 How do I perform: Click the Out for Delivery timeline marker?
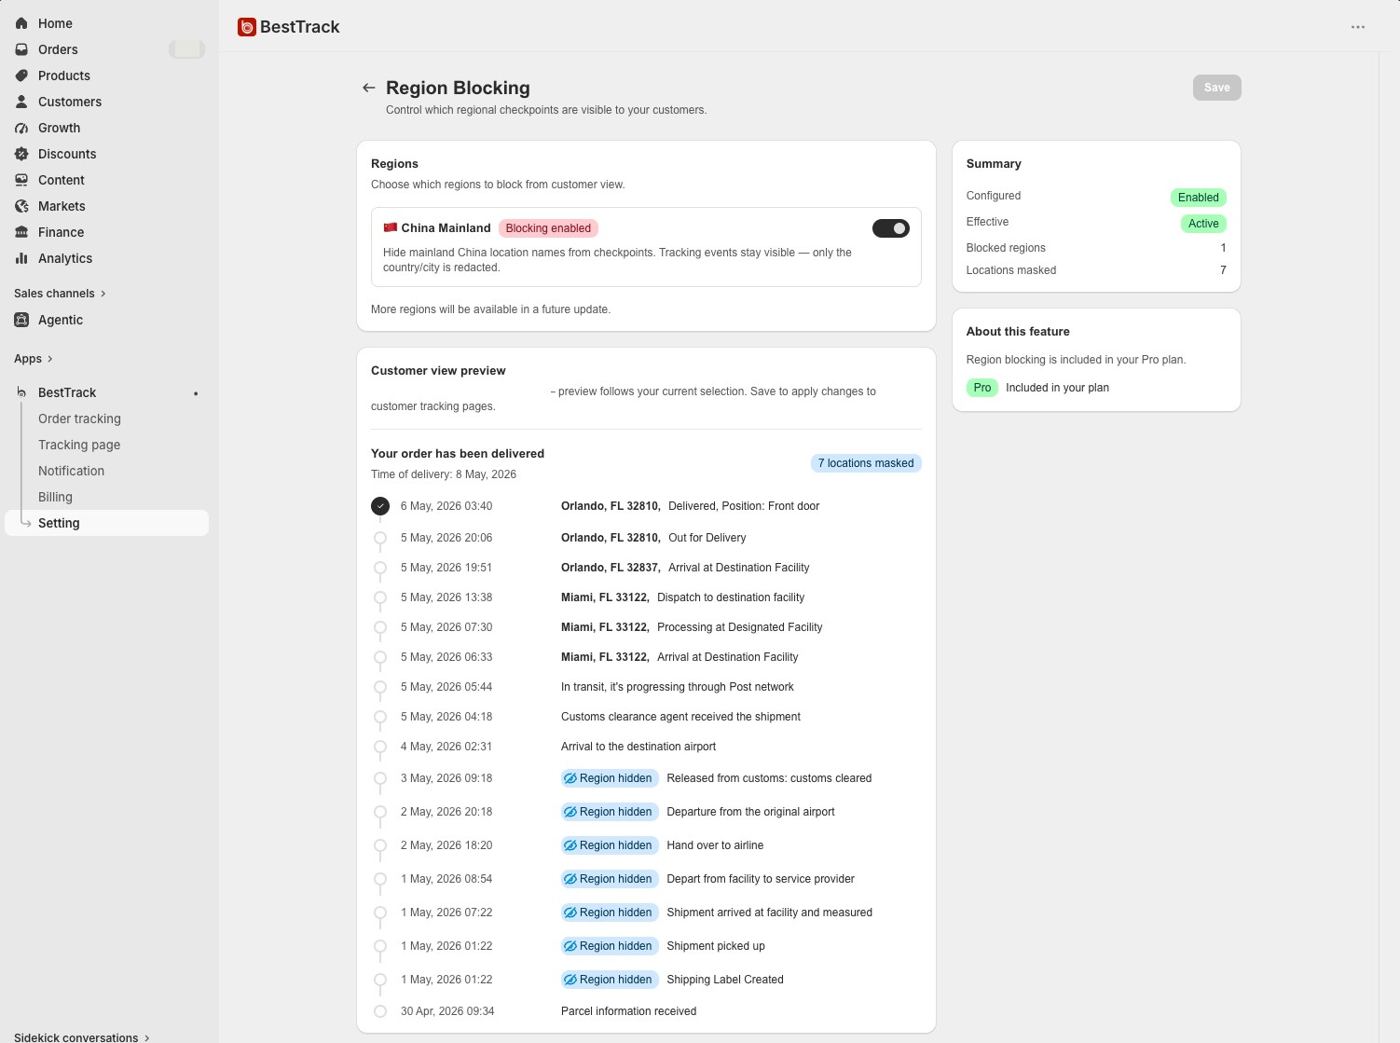point(380,538)
